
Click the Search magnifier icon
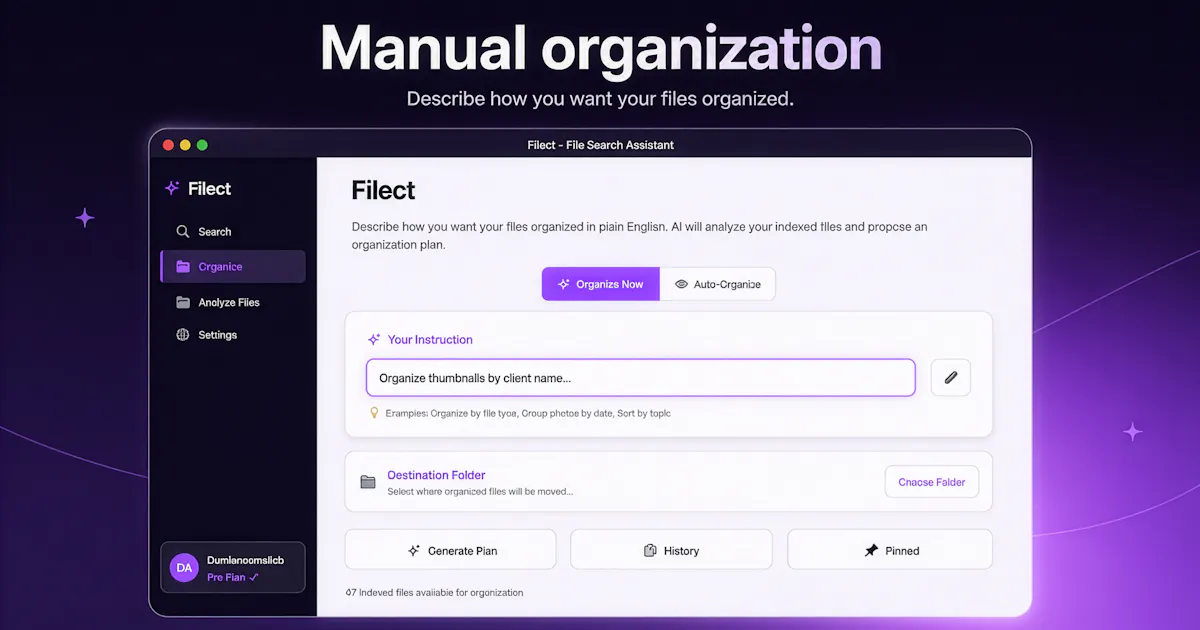tap(183, 231)
